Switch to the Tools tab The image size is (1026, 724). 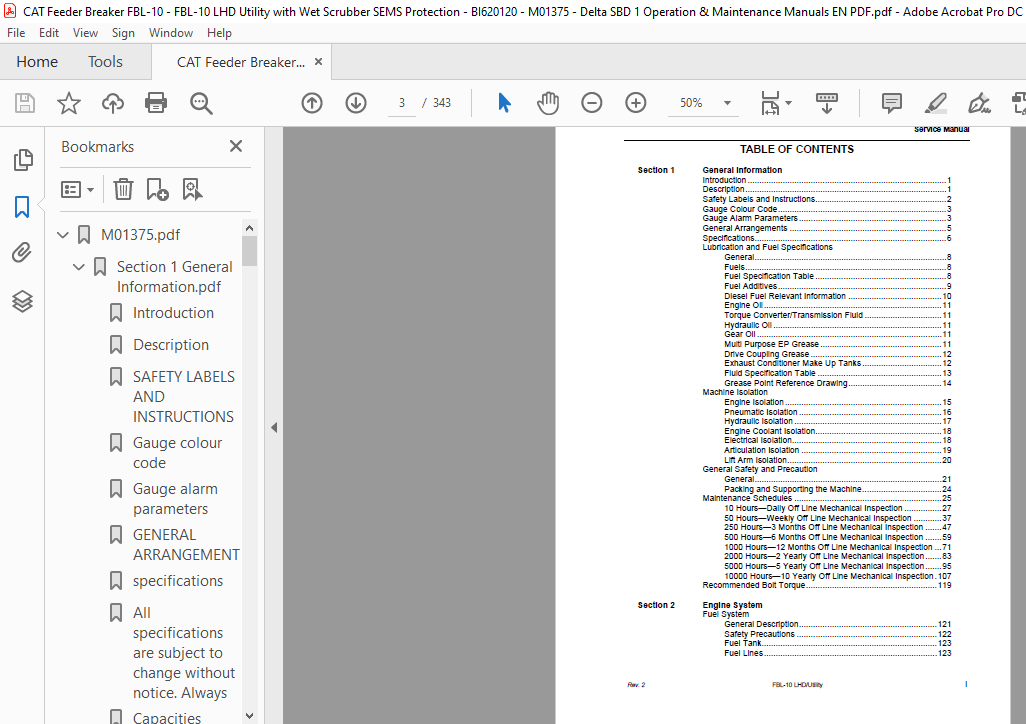pos(105,62)
